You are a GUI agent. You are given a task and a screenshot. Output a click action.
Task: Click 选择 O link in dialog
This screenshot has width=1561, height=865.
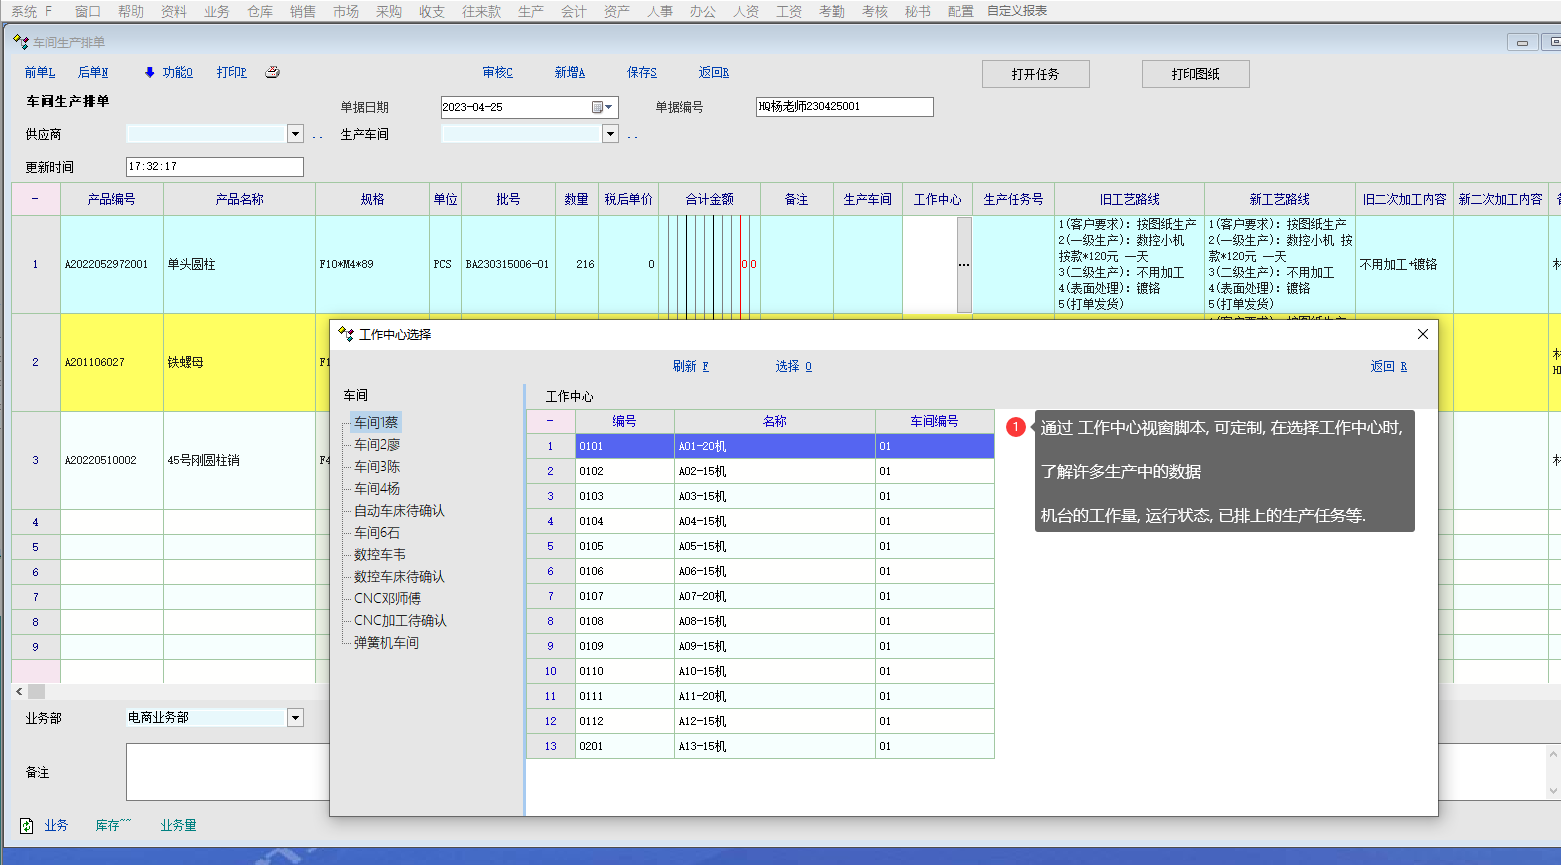coord(793,366)
